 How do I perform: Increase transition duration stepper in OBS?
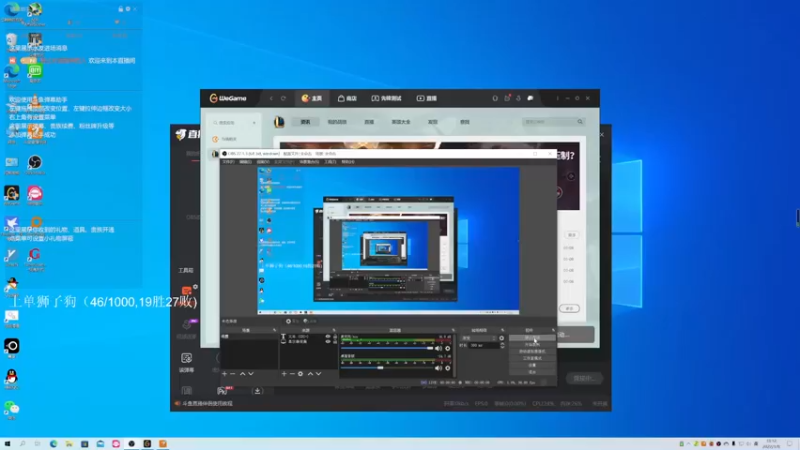tap(503, 344)
